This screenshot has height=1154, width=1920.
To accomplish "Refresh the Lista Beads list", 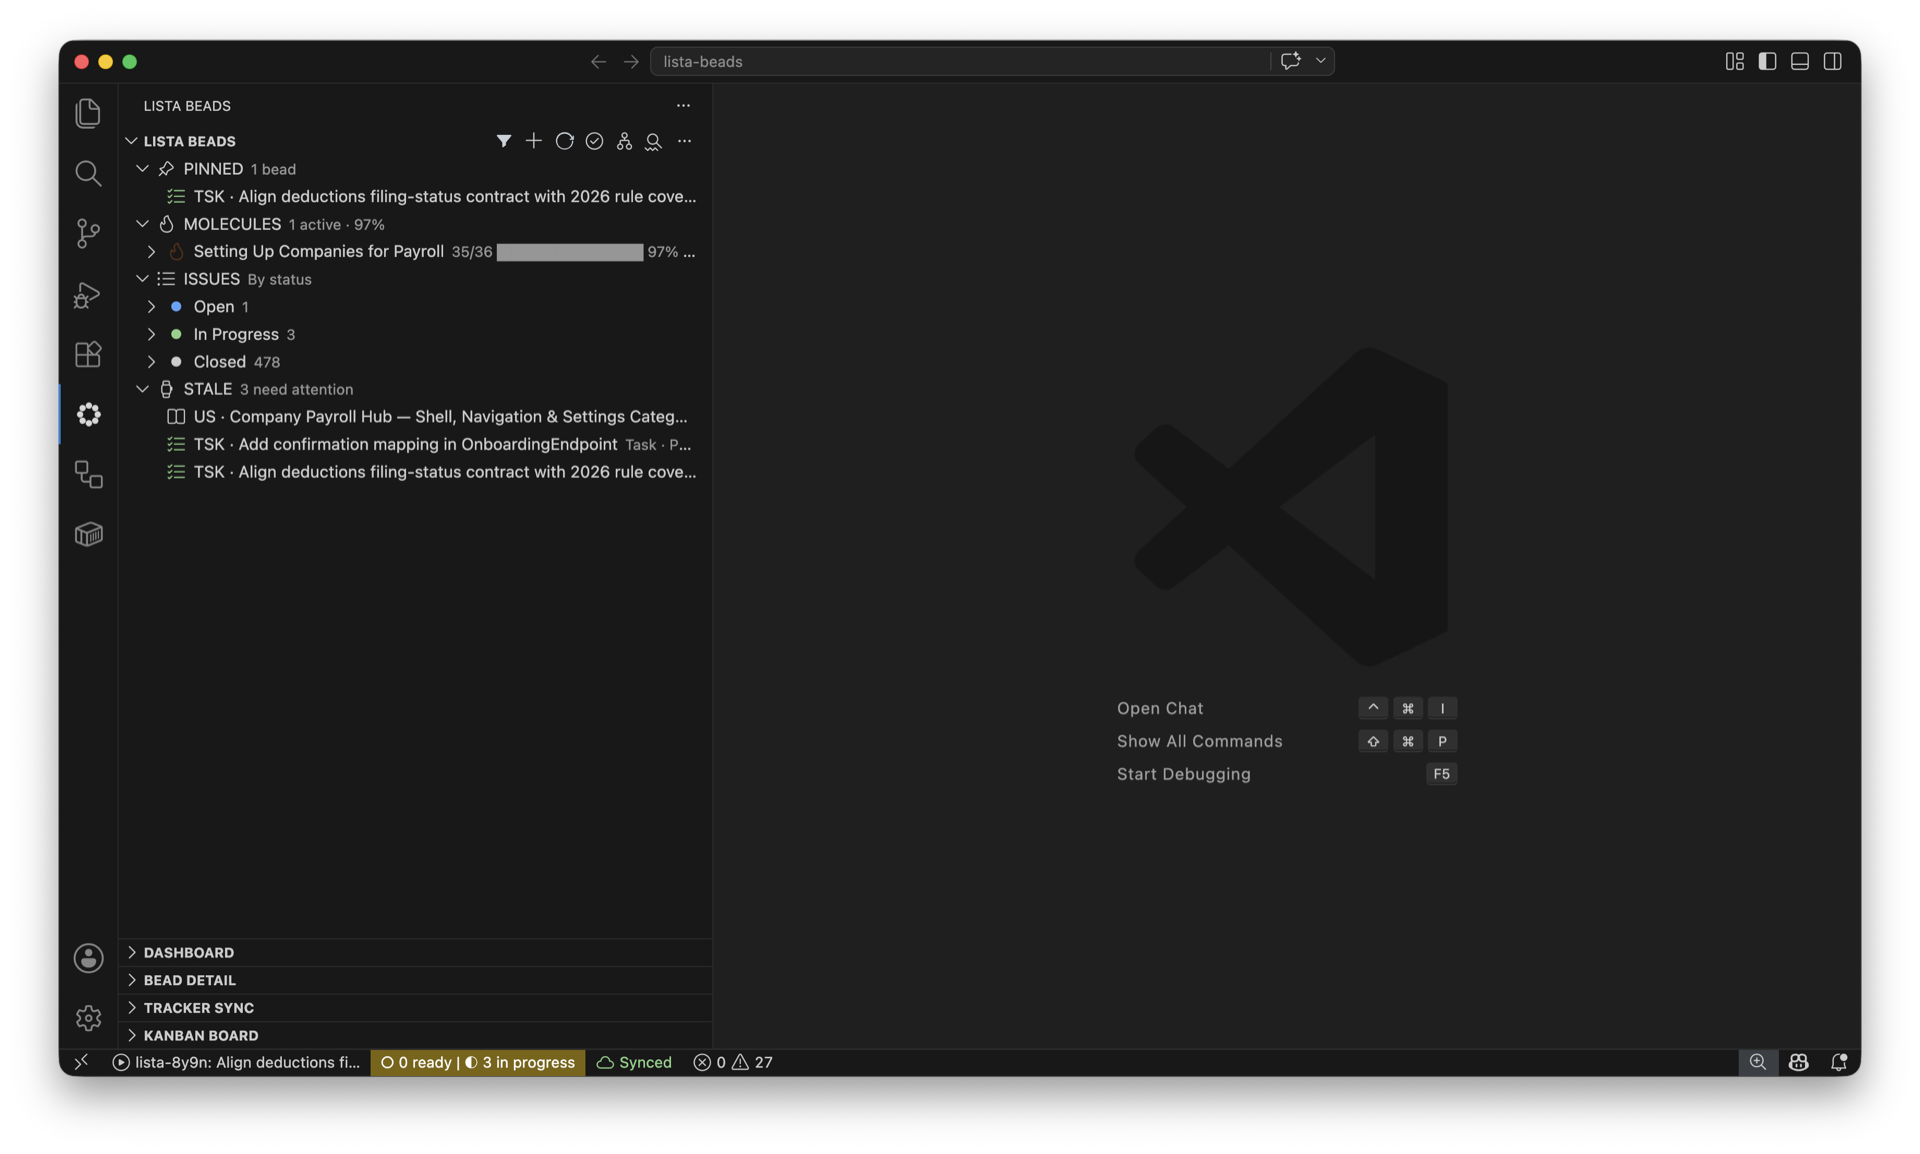I will (x=564, y=141).
